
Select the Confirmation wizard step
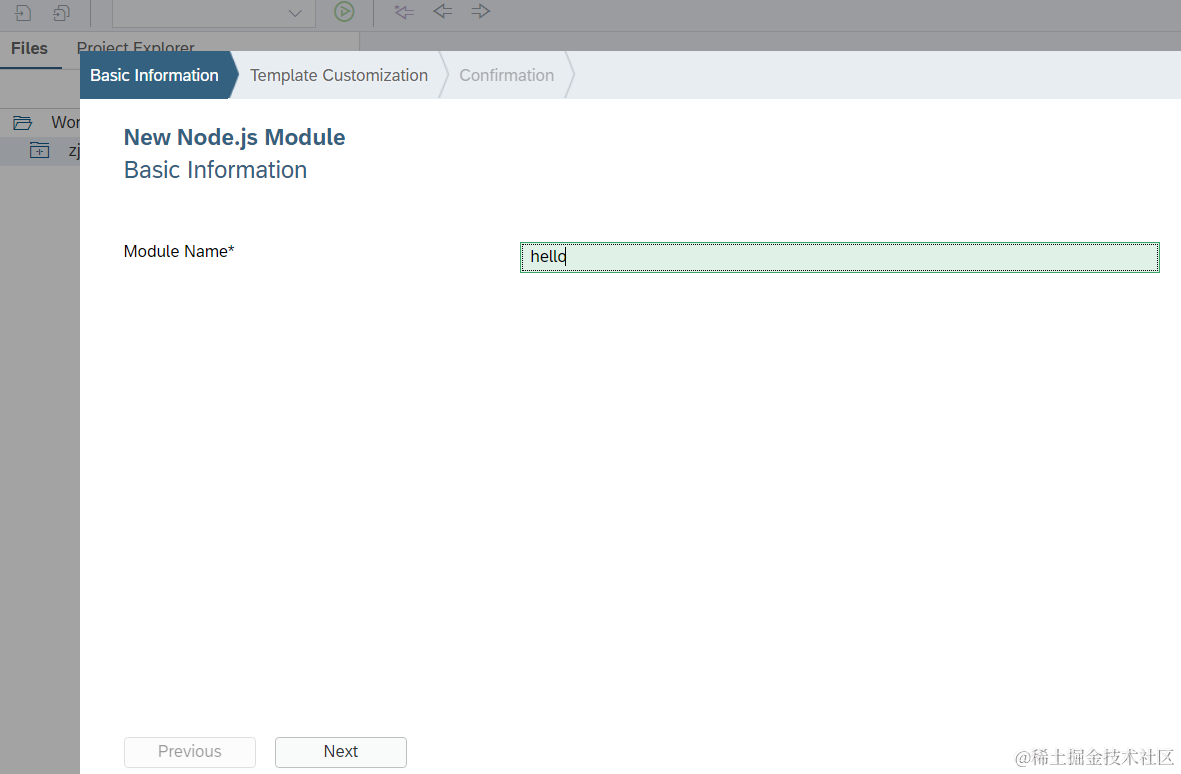point(507,75)
